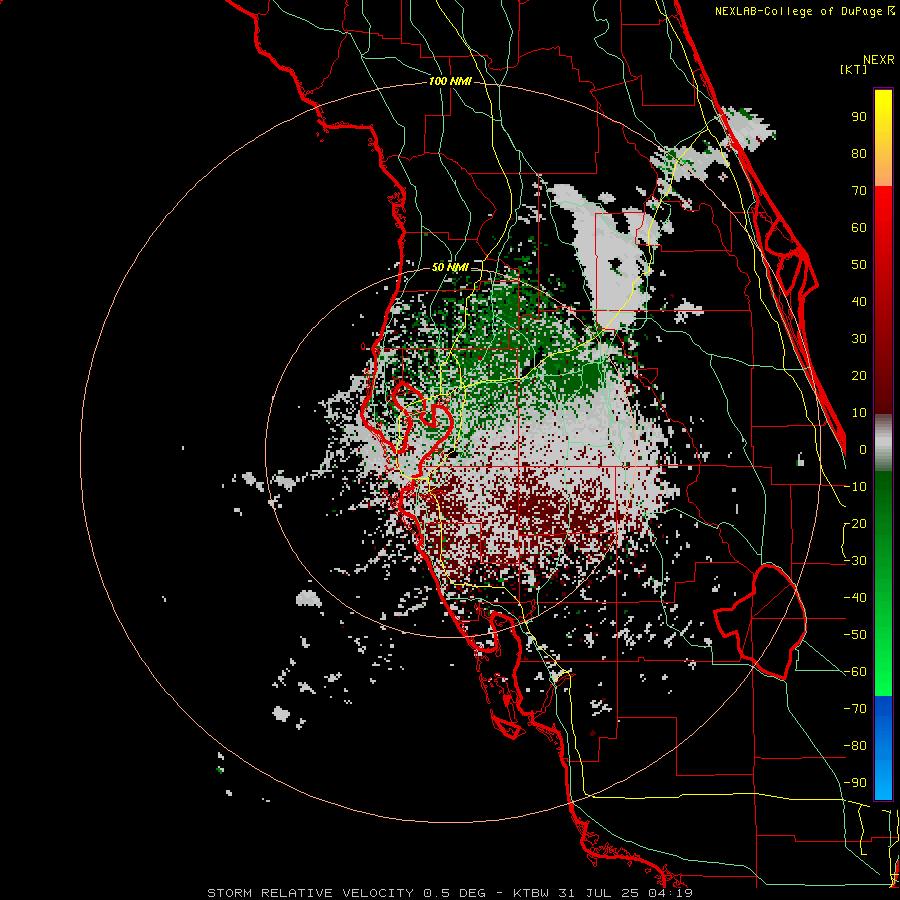The height and width of the screenshot is (900, 900).
Task: Click the positive 50 knot scale label
Action: 859,265
